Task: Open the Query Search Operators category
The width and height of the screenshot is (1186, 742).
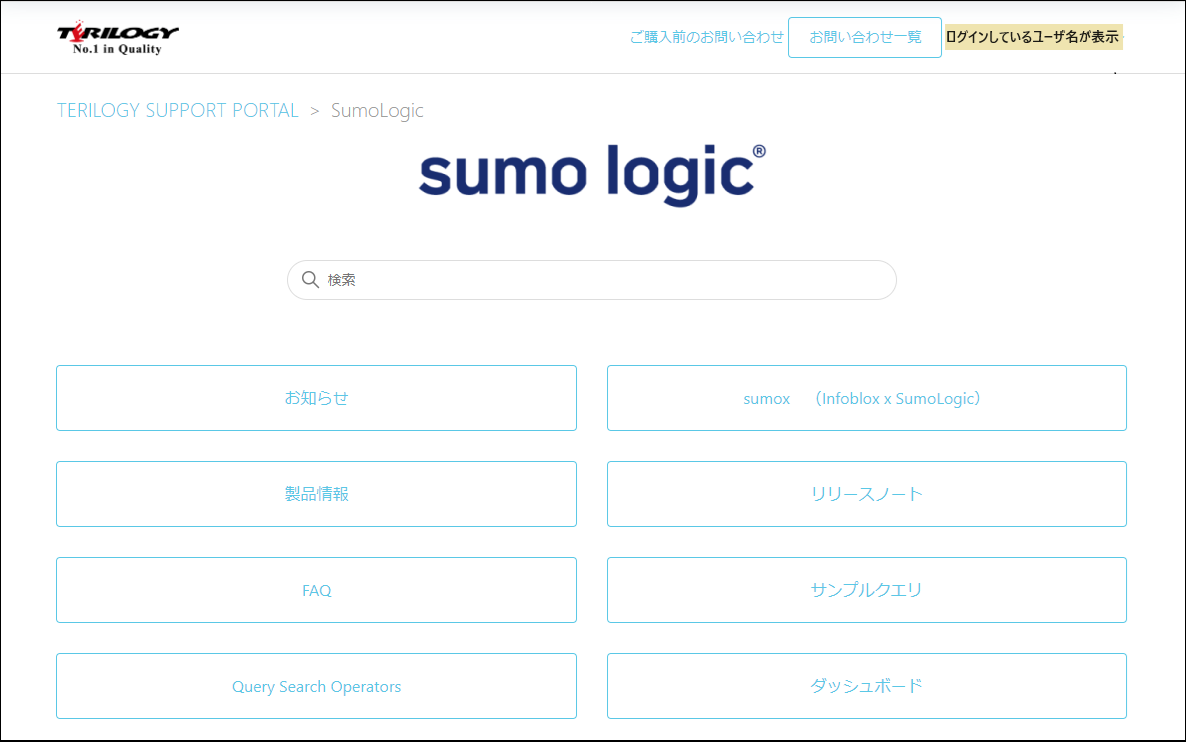Action: [x=316, y=686]
